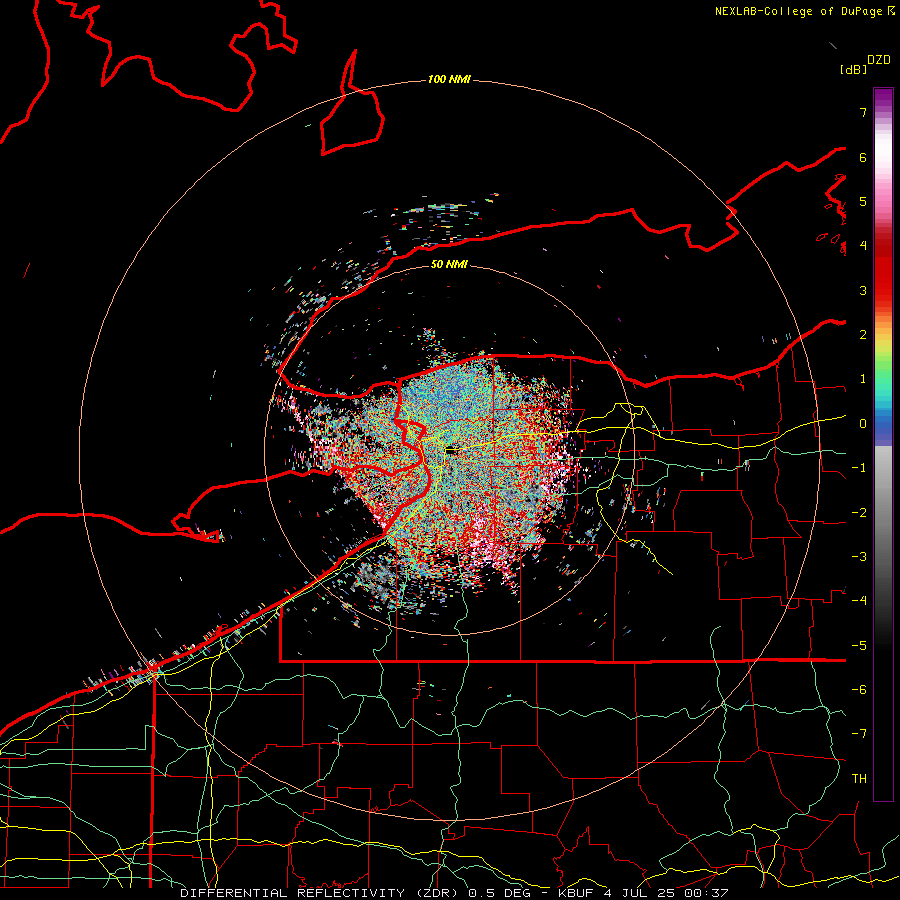Click the 0 value on the color scale
Screen dimensions: 900x900
pos(863,424)
